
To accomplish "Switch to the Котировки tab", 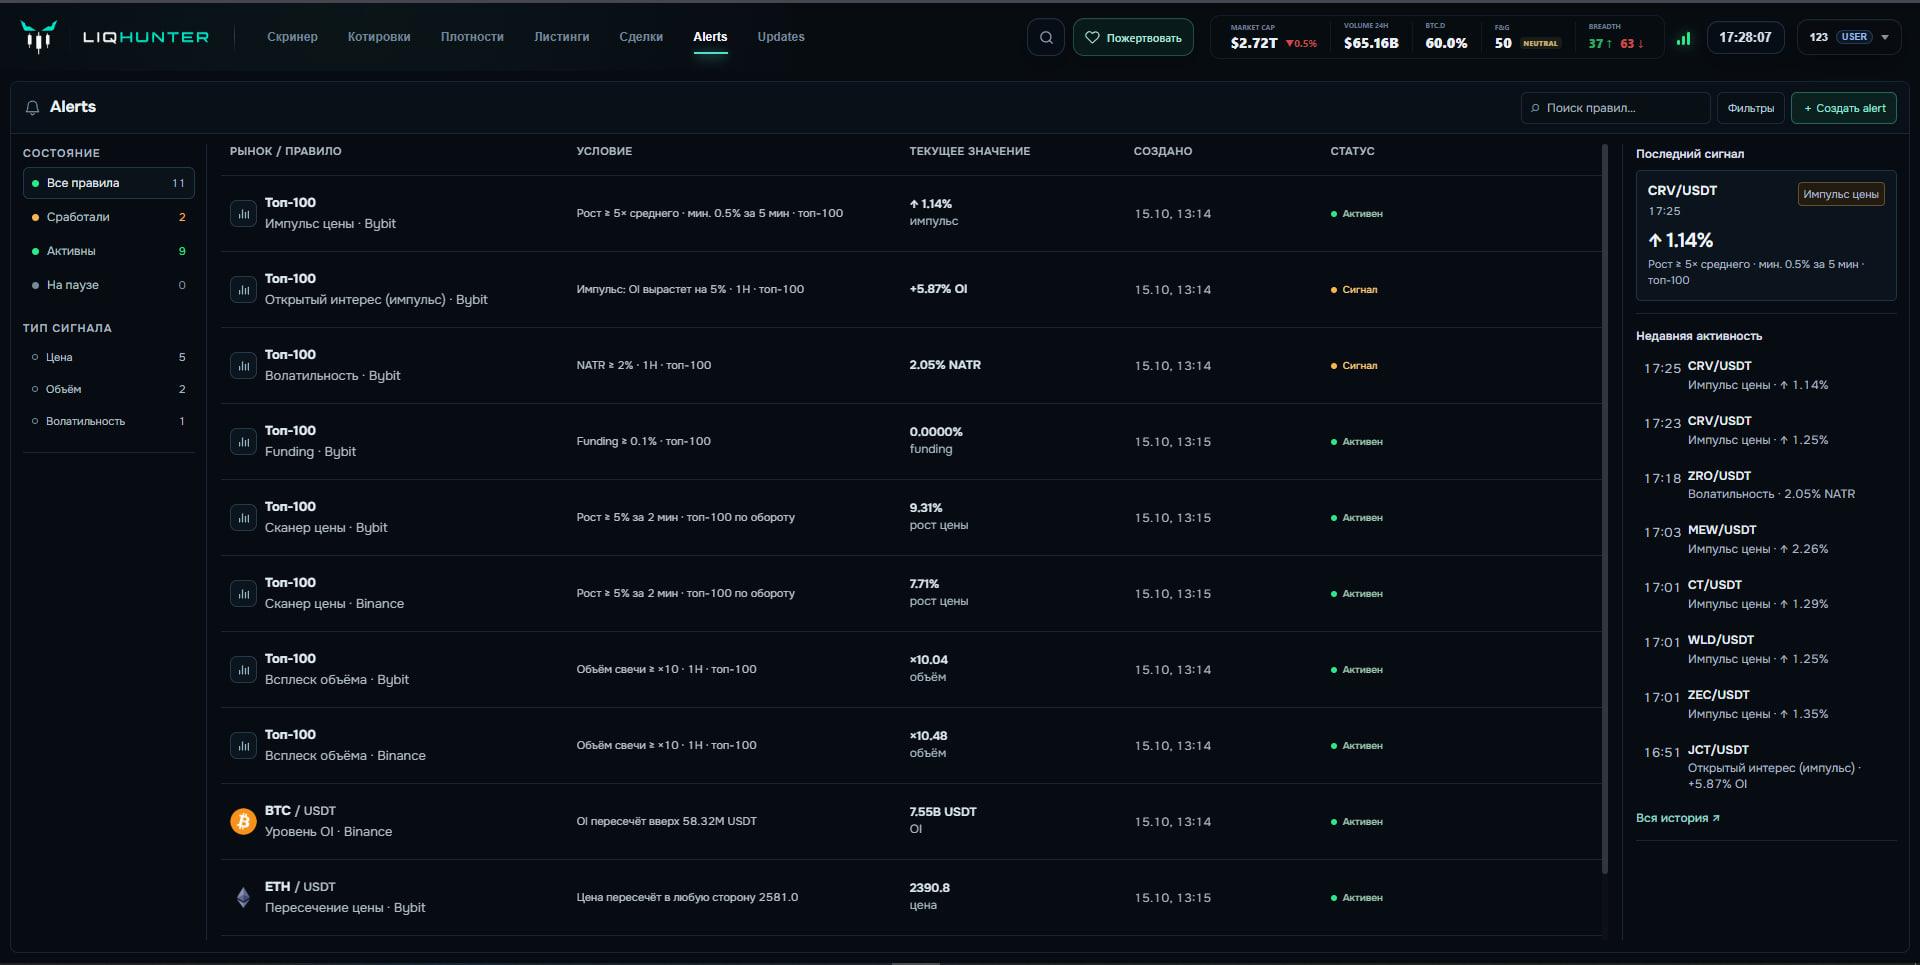I will (x=379, y=37).
